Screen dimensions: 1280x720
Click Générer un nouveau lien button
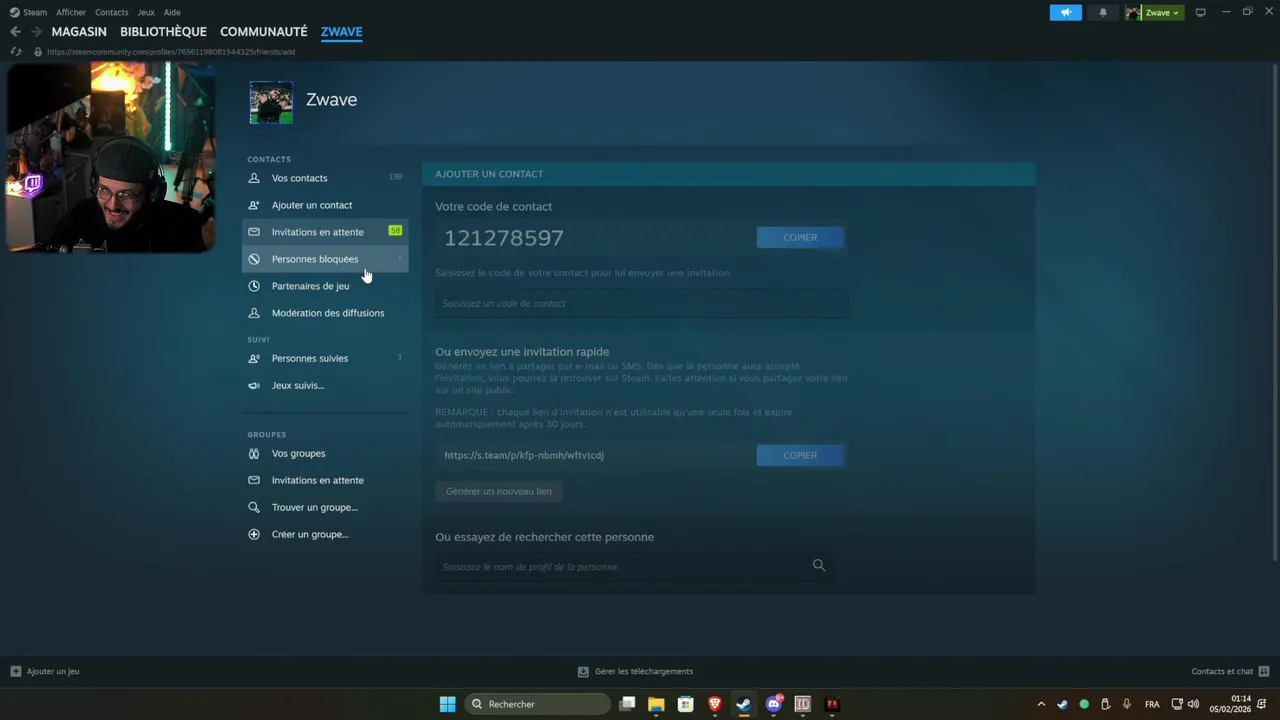click(498, 491)
